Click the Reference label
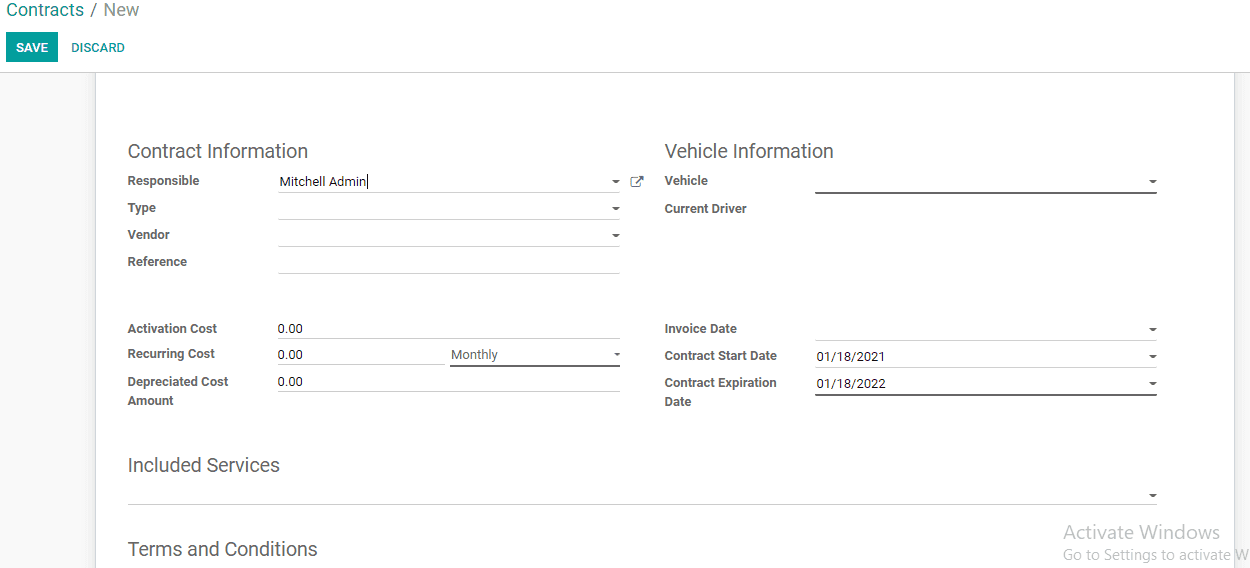The width and height of the screenshot is (1250, 568). pyautogui.click(x=157, y=262)
